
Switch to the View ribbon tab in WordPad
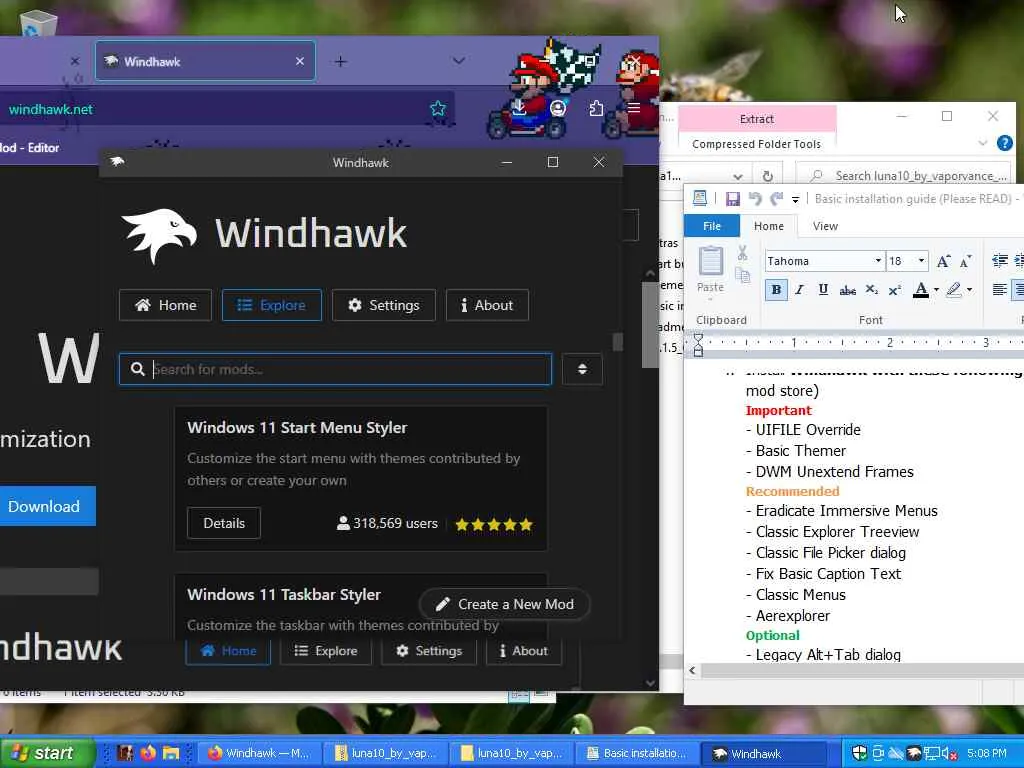(825, 226)
